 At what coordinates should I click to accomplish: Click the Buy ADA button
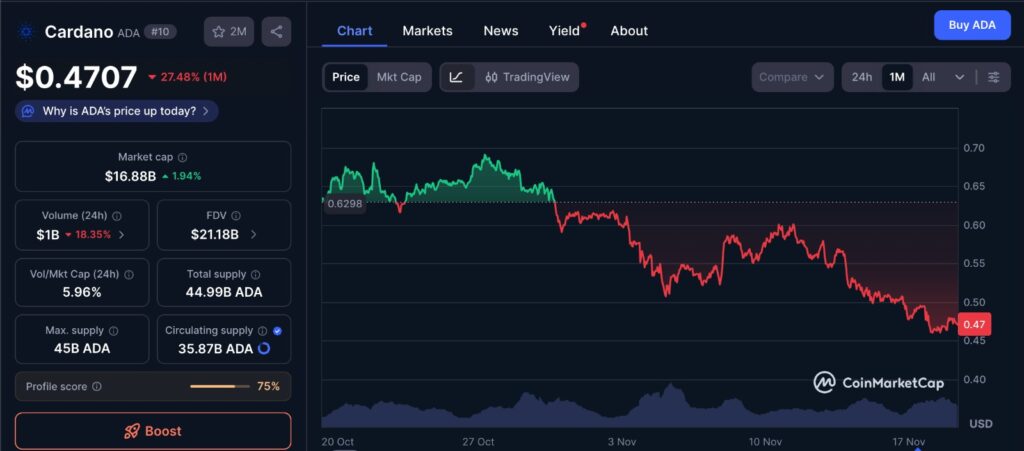(x=972, y=25)
